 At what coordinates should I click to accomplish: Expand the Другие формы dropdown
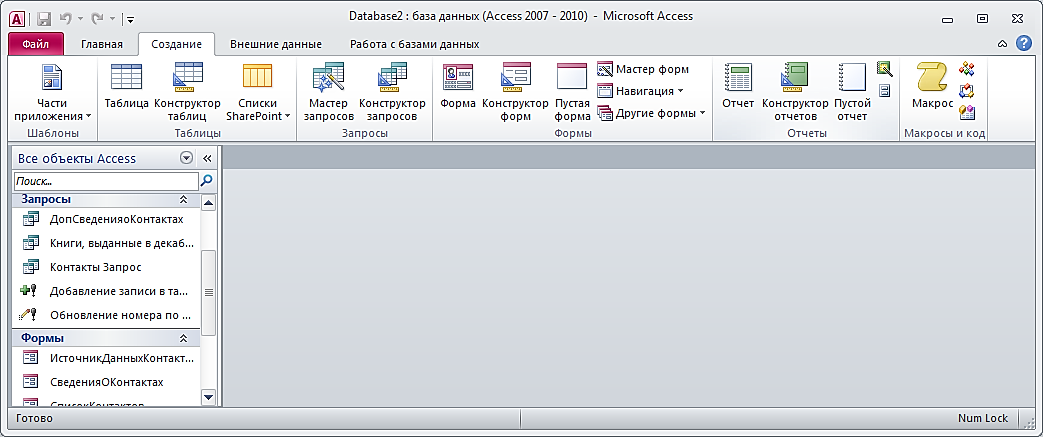coord(651,113)
